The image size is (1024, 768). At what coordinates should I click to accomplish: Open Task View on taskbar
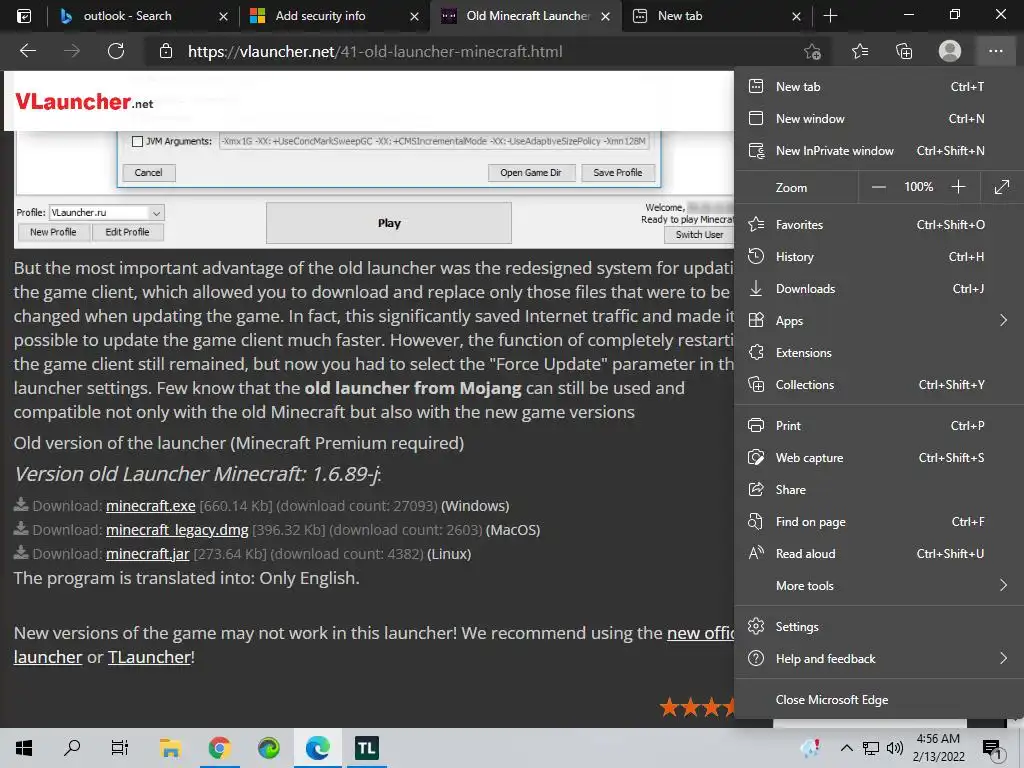(120, 747)
